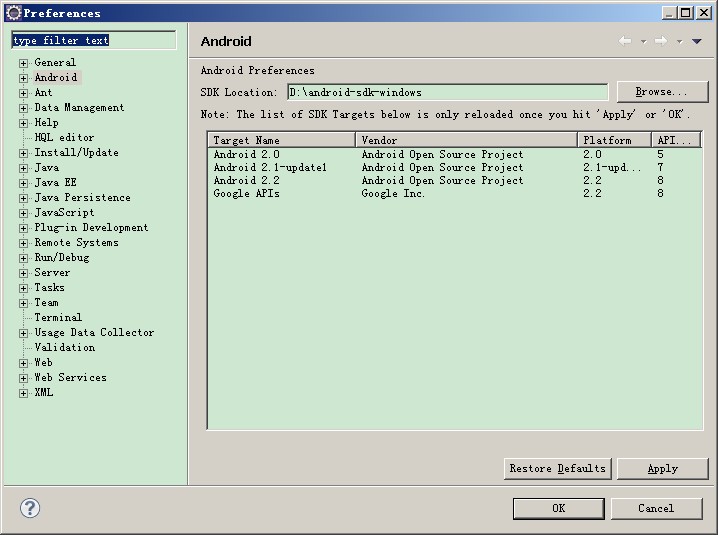
Task: Expand the Android tree node
Action: (x=23, y=78)
